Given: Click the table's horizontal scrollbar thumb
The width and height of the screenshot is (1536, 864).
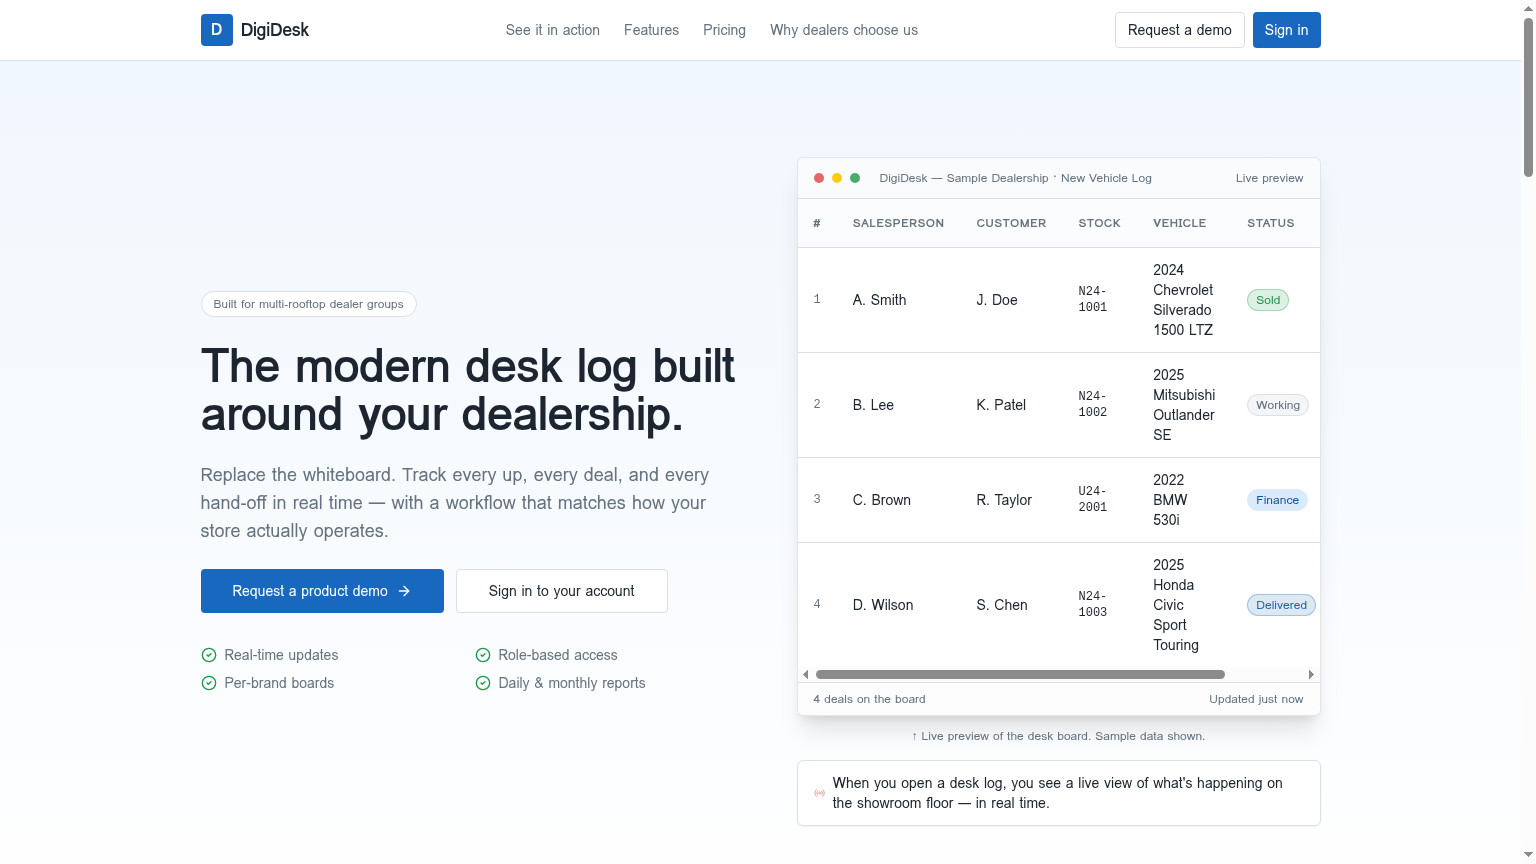Looking at the screenshot, I should (1020, 674).
